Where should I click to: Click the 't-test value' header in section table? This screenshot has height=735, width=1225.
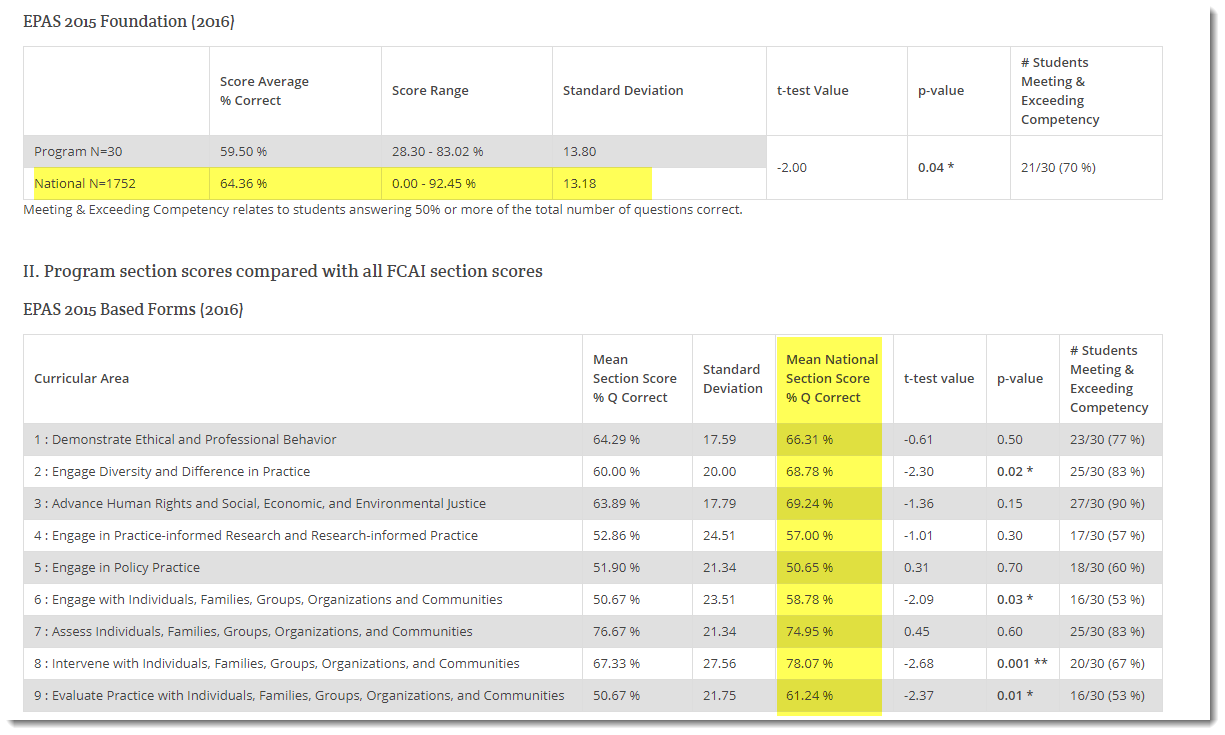point(939,378)
